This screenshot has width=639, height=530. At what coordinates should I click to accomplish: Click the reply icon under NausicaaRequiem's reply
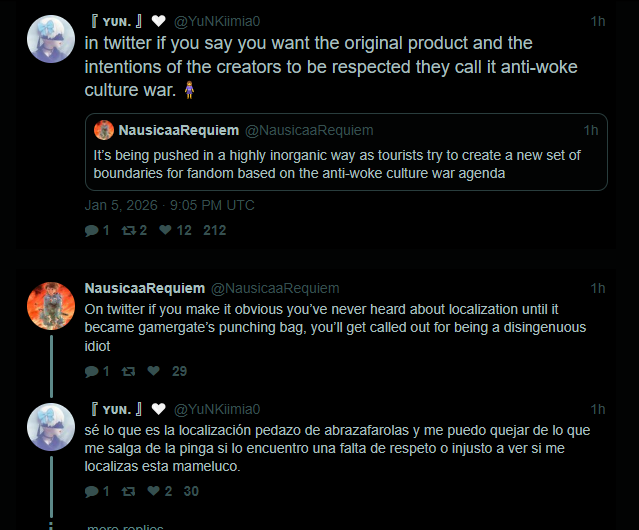point(92,371)
